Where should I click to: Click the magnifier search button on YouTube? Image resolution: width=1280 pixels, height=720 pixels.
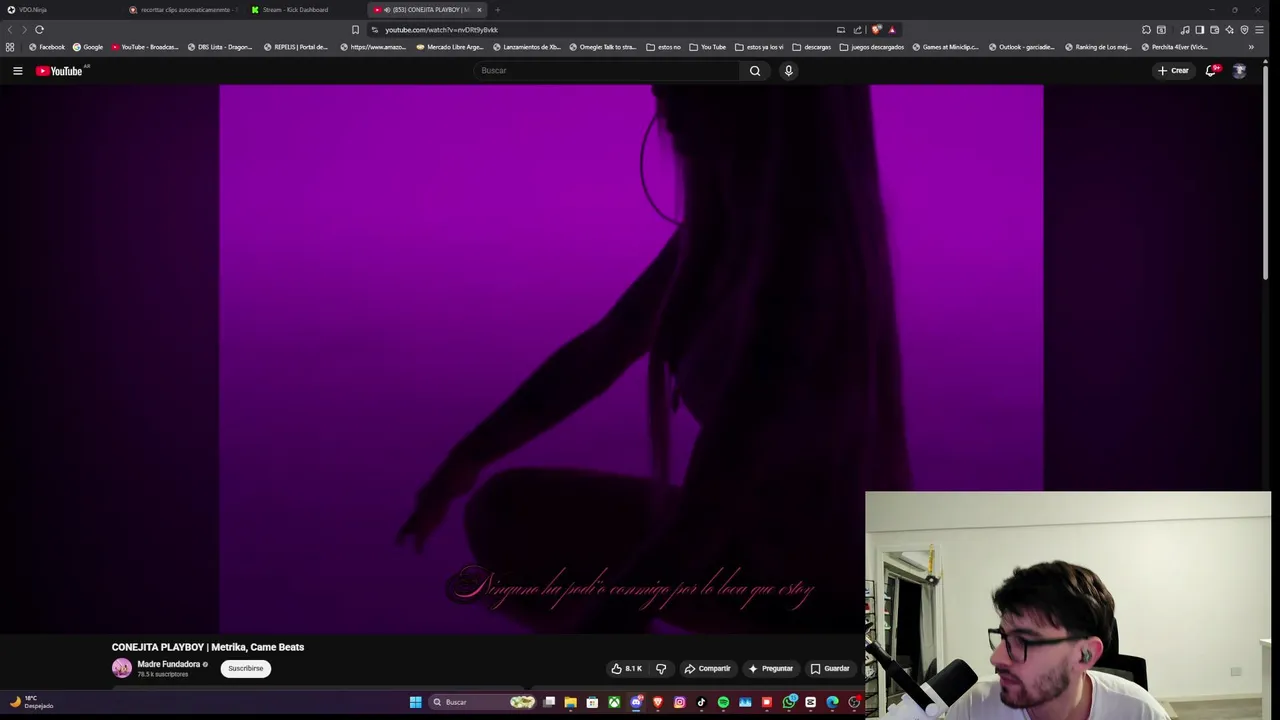pos(755,71)
